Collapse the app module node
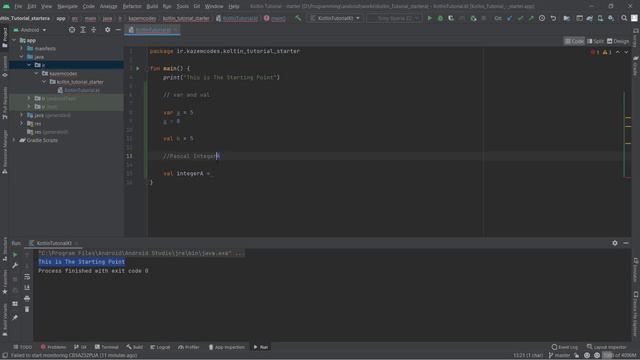 (x=15, y=40)
